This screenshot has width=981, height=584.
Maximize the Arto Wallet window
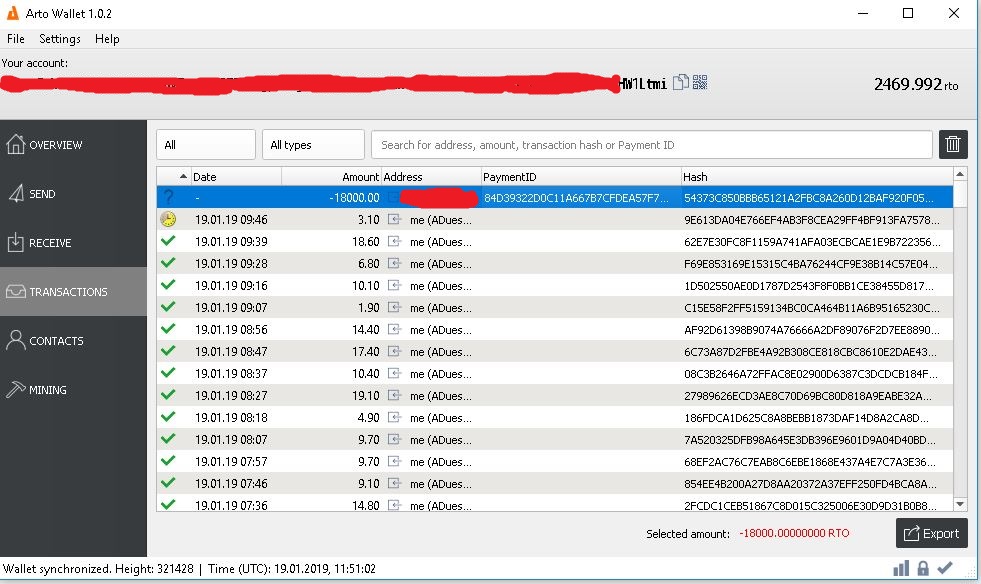908,13
